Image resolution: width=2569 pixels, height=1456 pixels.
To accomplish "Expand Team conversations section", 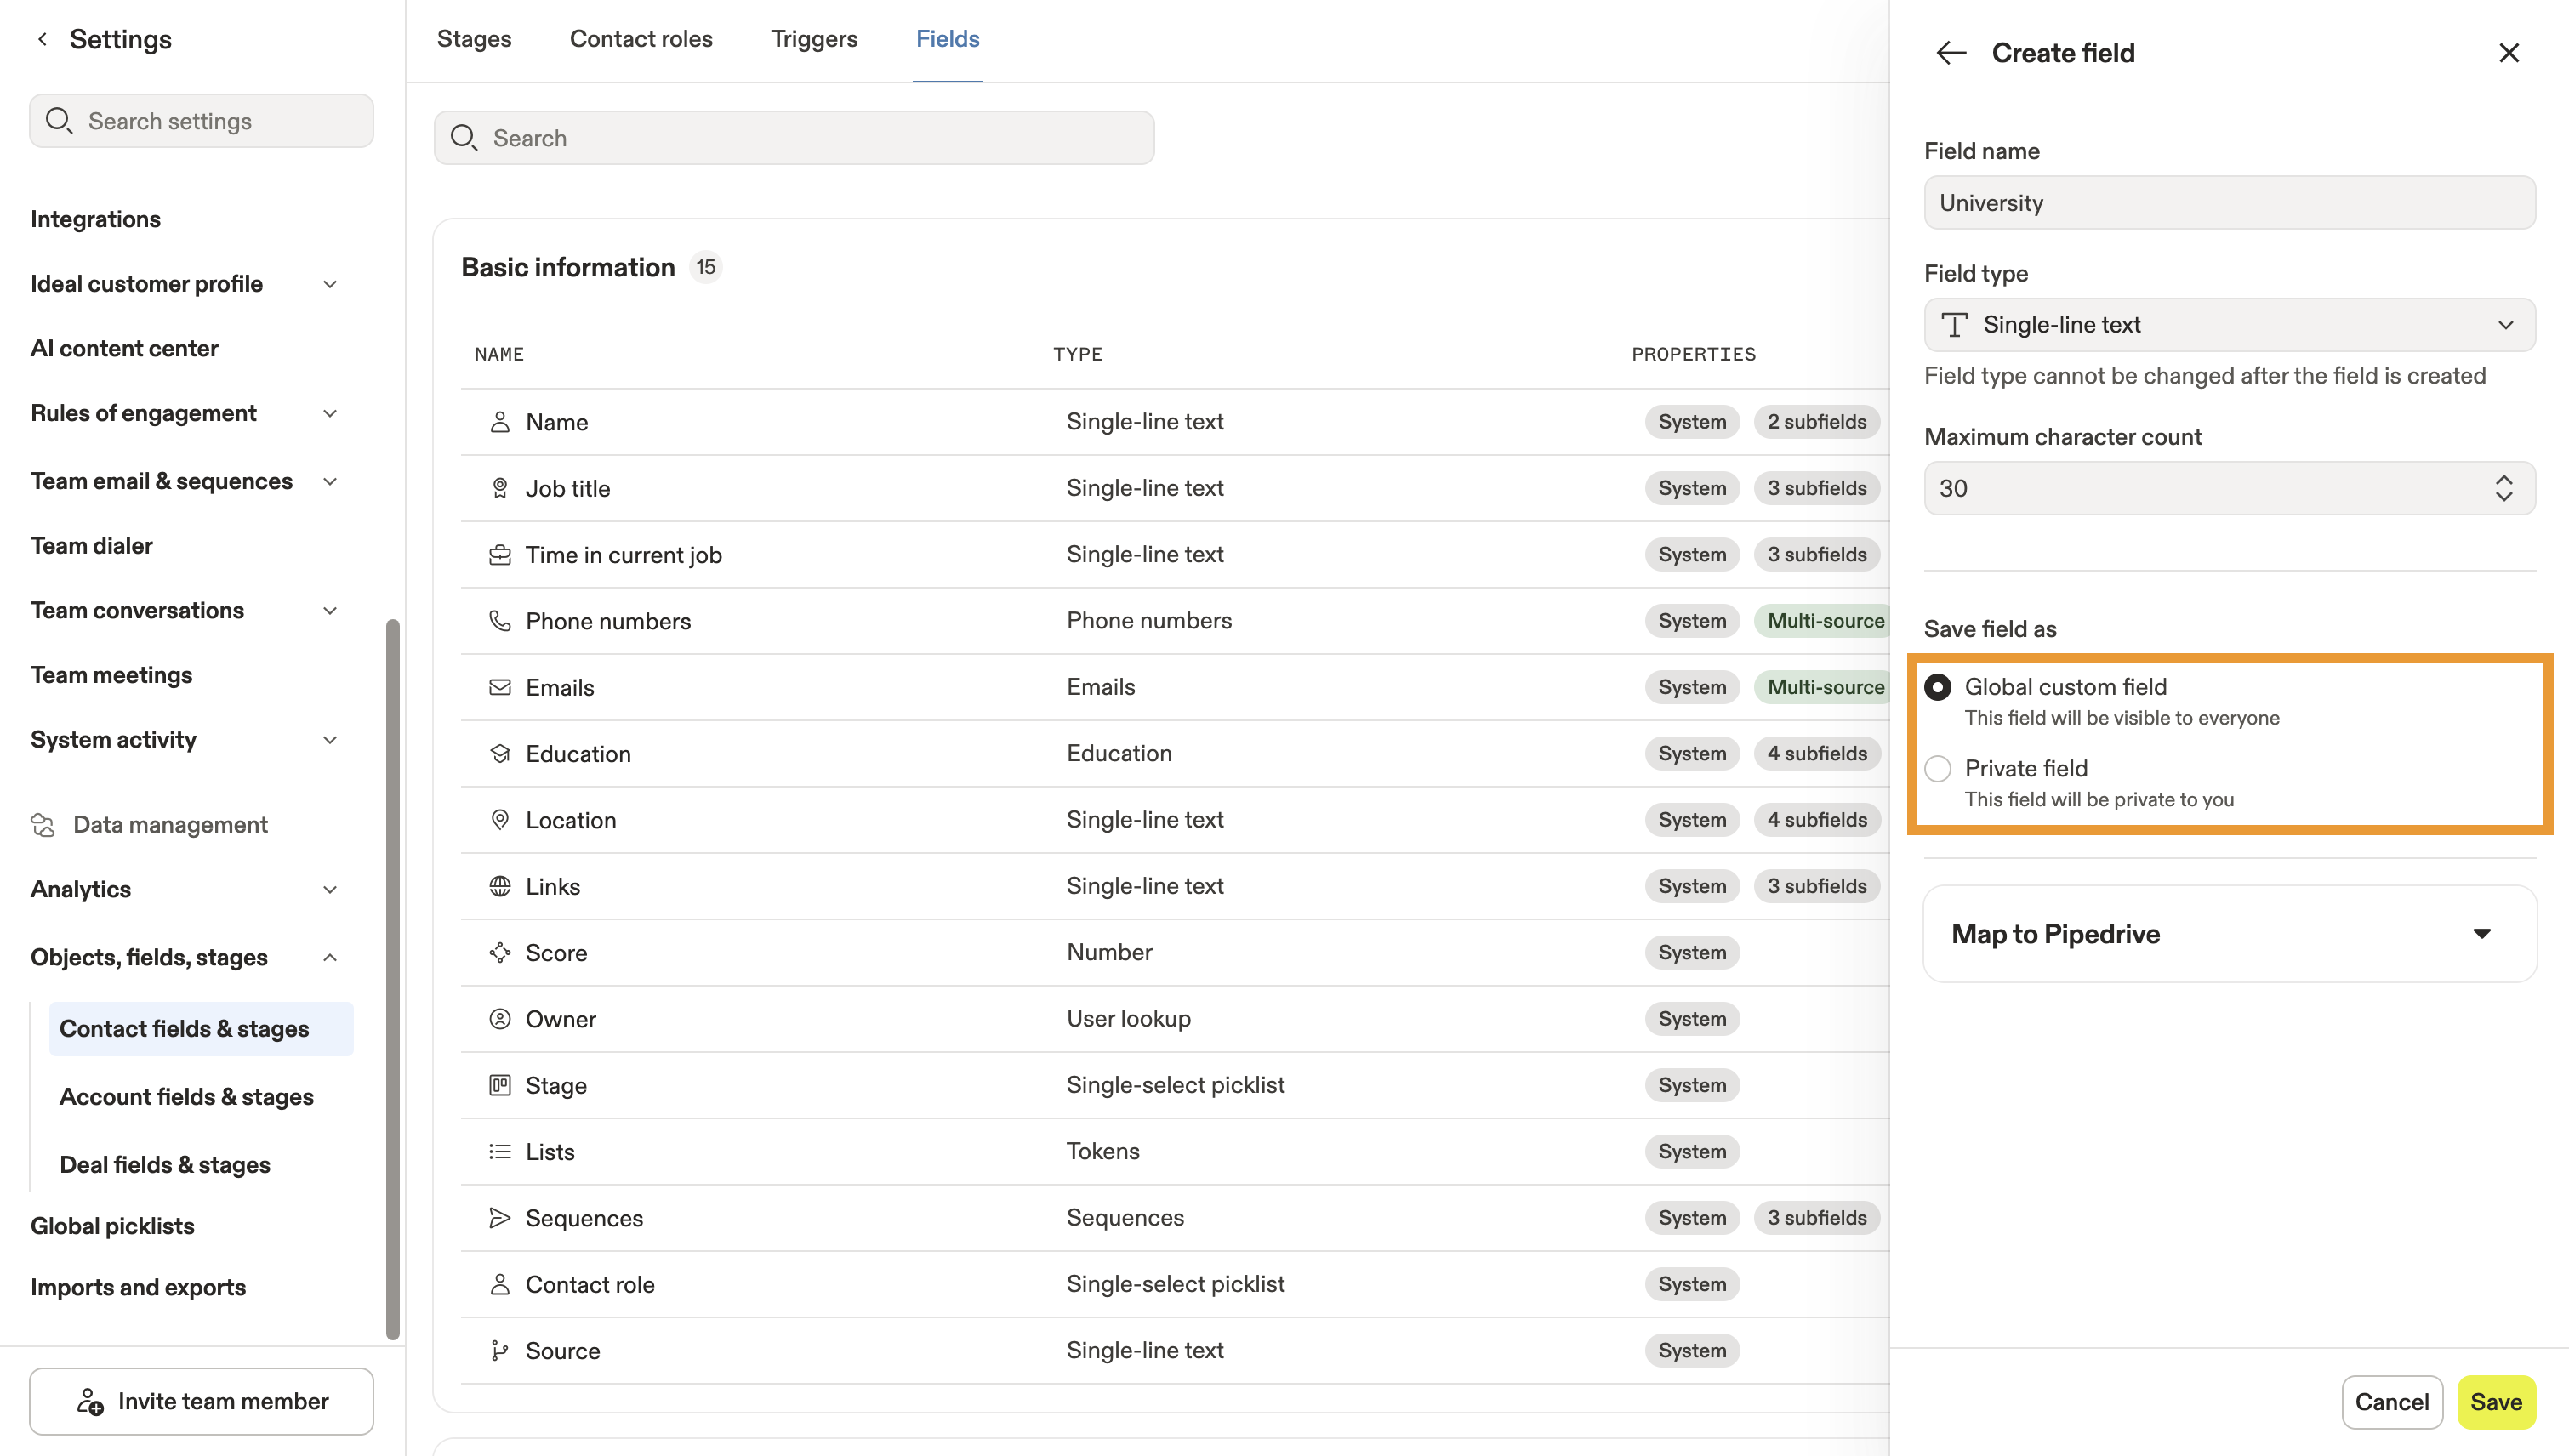I will click(x=330, y=611).
